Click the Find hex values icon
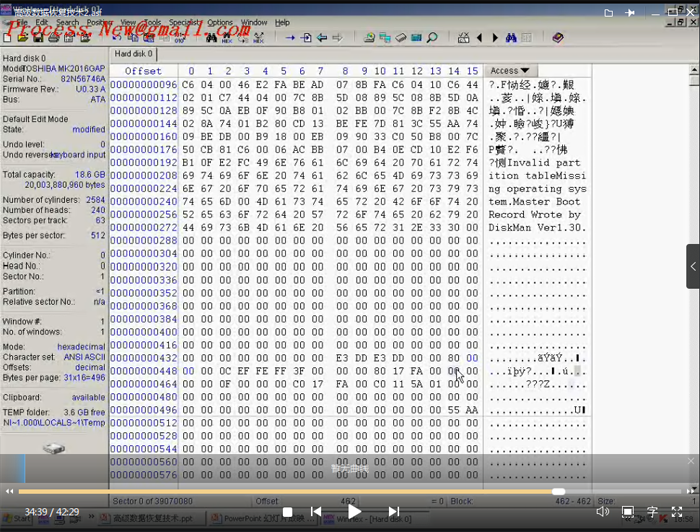 click(x=227, y=38)
